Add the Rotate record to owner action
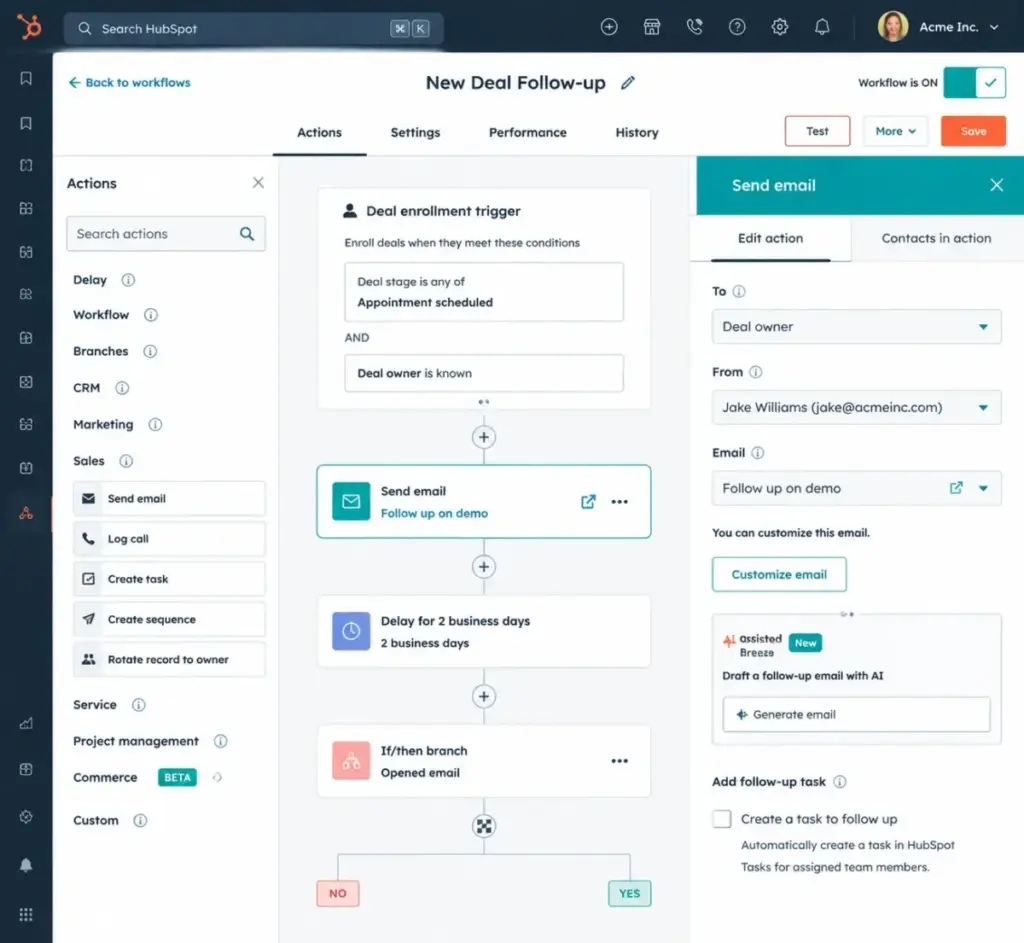The width and height of the screenshot is (1024, 943). pos(169,660)
